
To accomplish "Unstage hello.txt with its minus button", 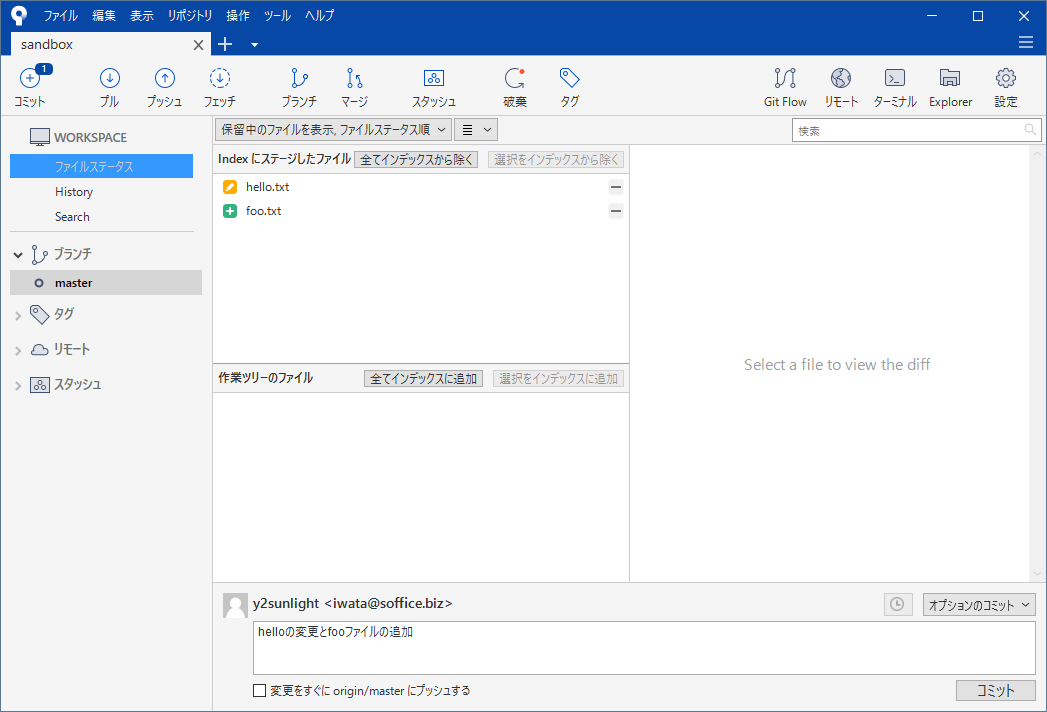I will tap(616, 187).
